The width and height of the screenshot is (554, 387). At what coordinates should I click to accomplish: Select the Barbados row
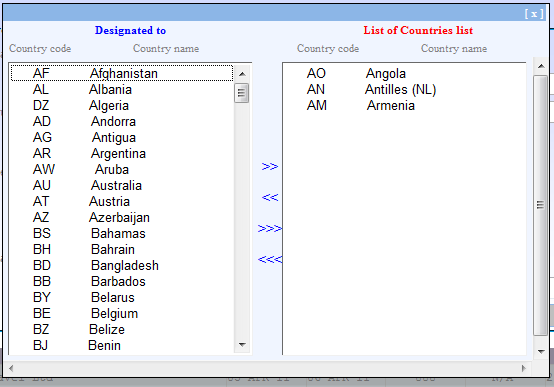pos(122,281)
